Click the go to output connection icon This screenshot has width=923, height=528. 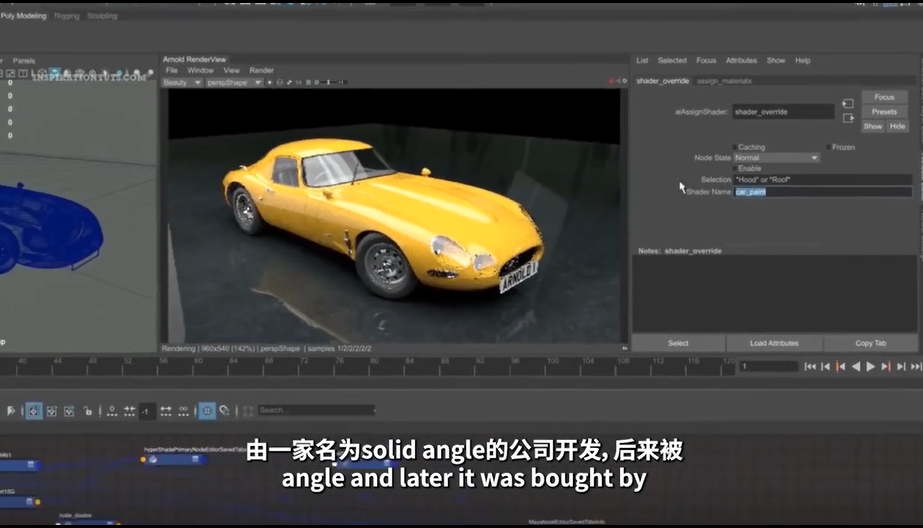click(x=848, y=118)
